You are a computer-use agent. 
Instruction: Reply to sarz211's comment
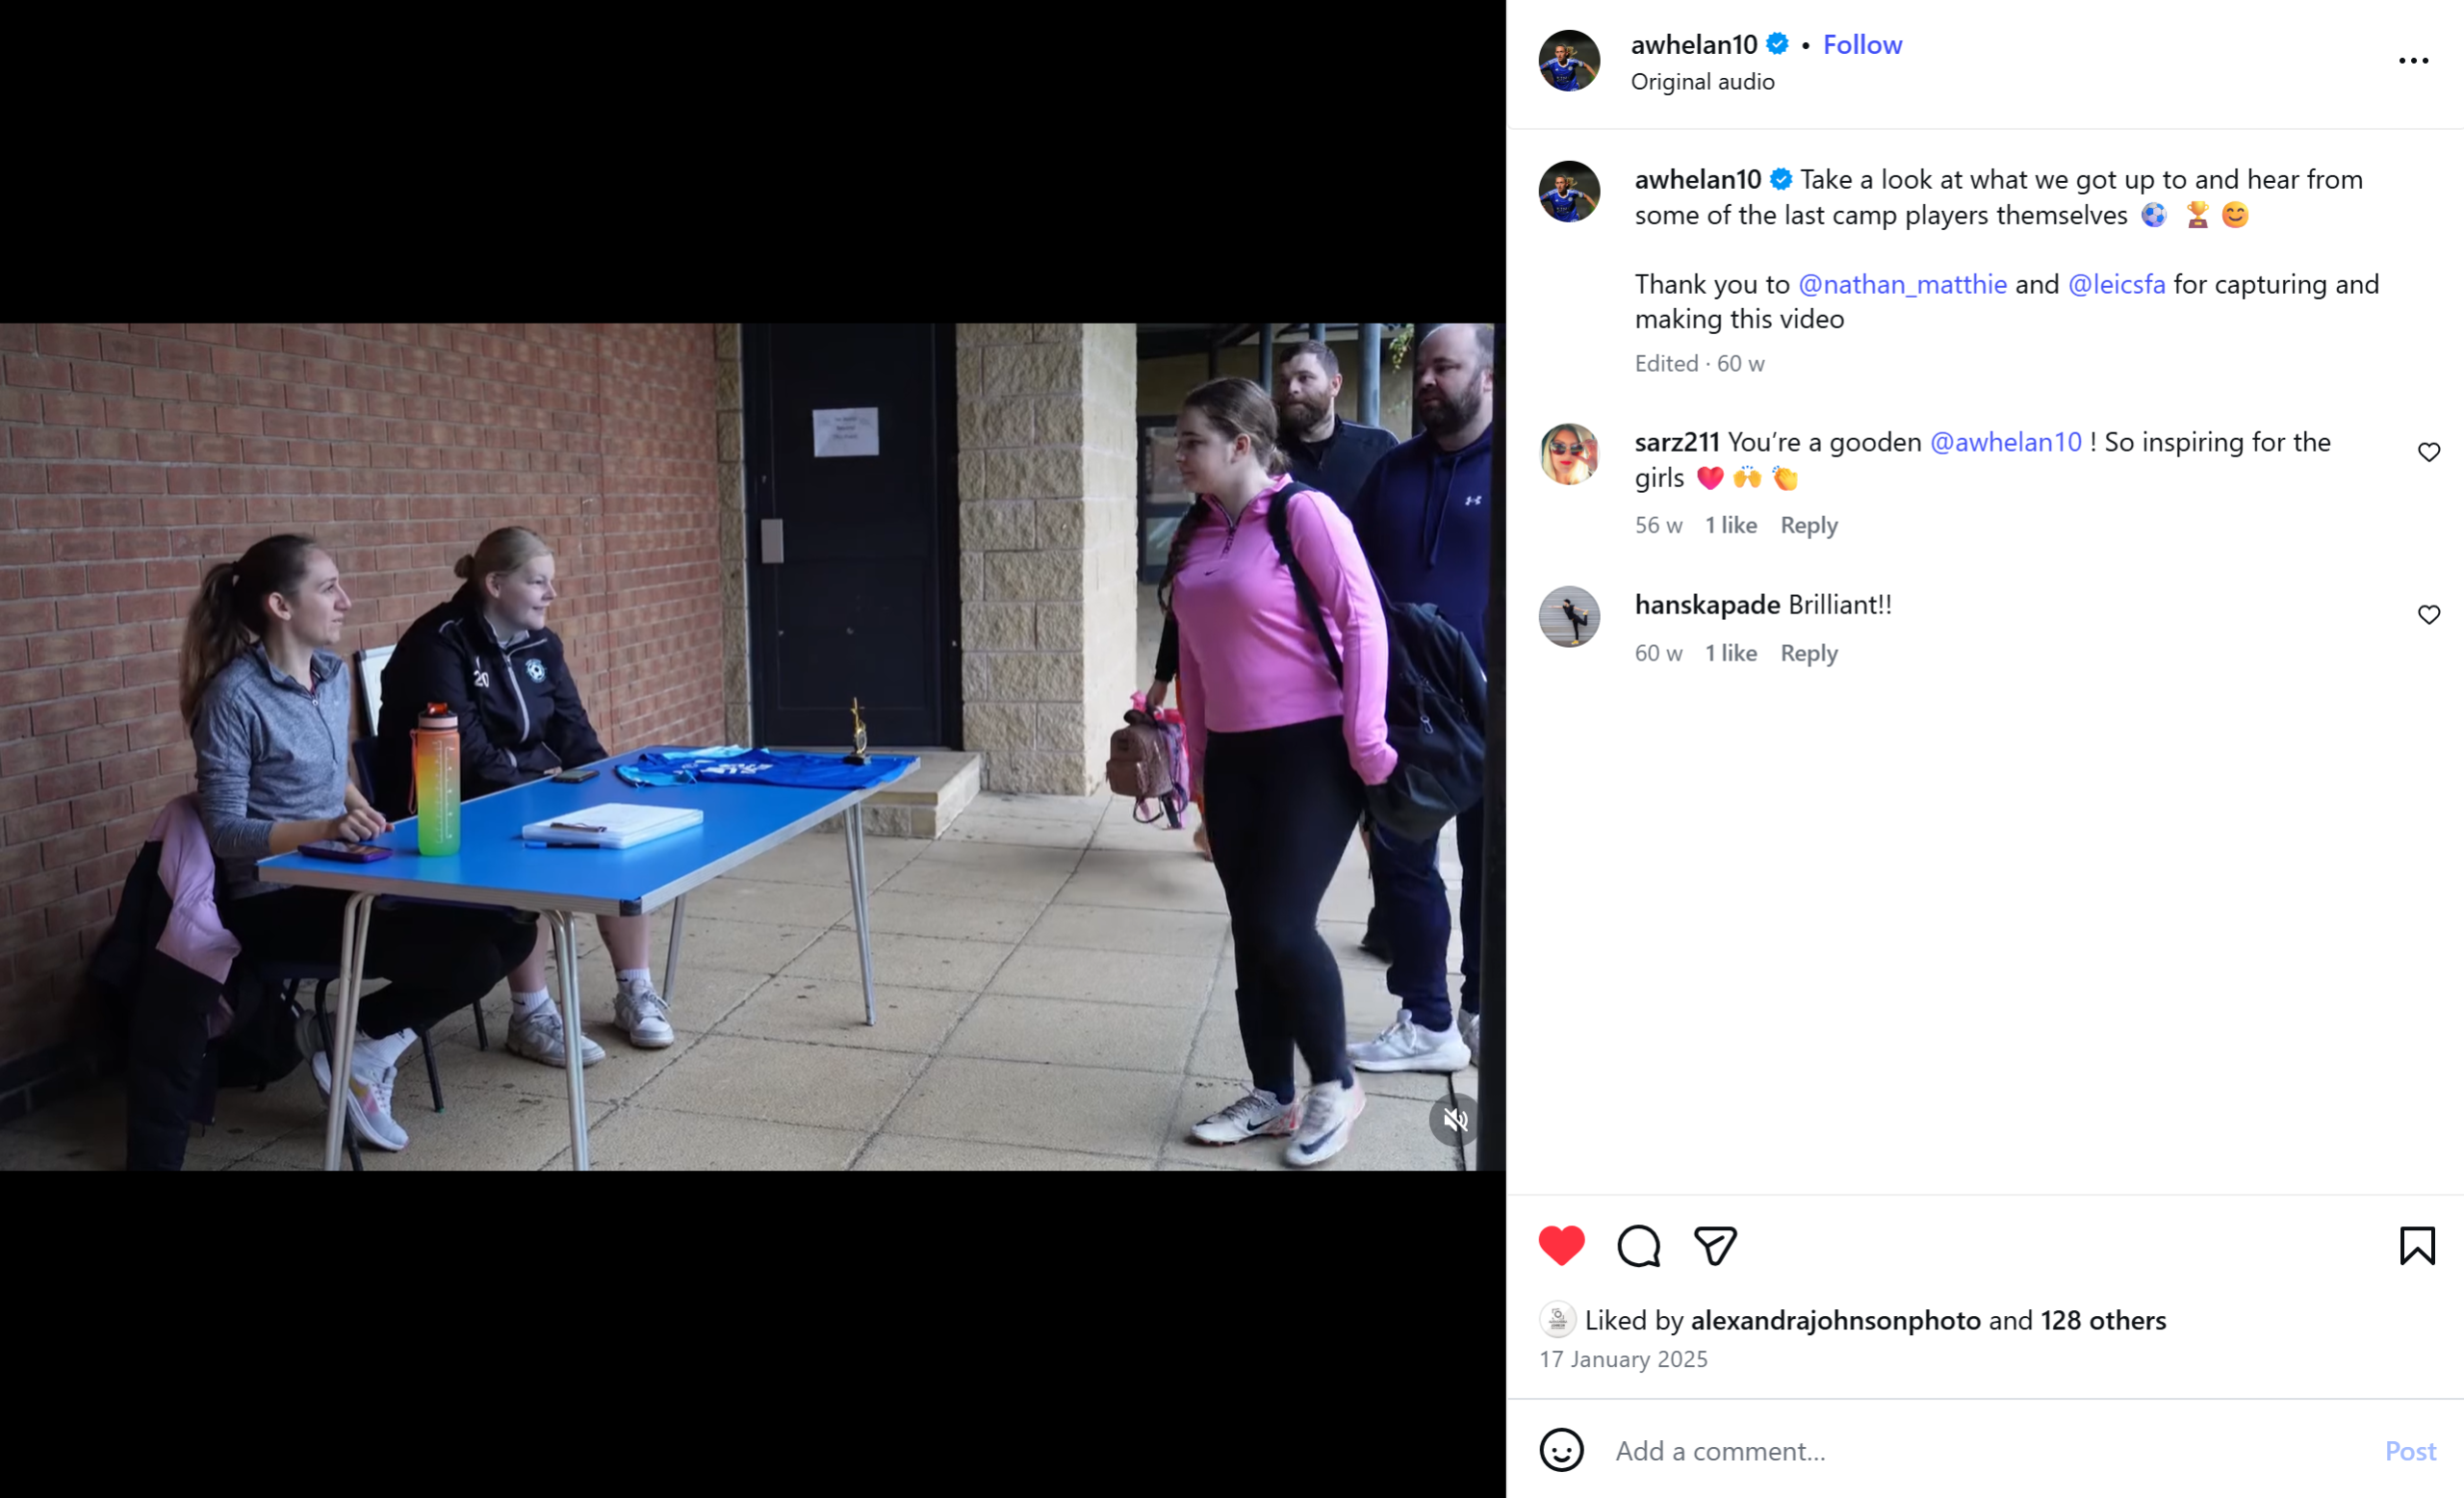[x=1808, y=525]
